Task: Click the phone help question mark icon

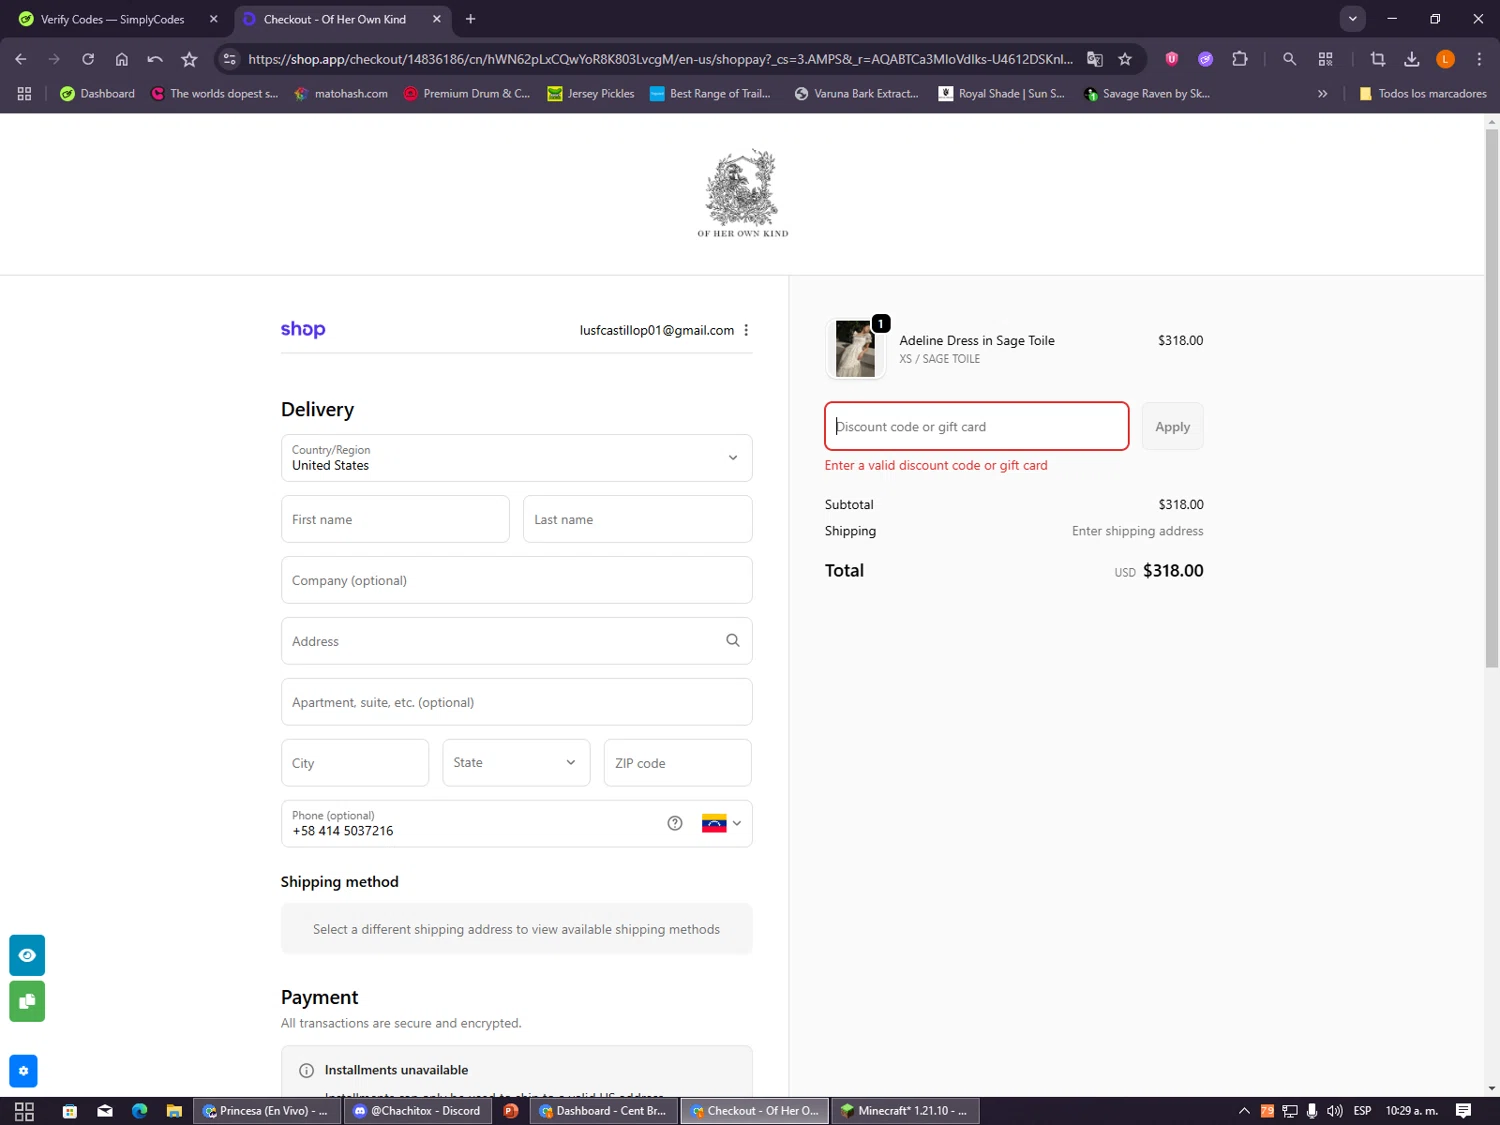Action: (675, 823)
